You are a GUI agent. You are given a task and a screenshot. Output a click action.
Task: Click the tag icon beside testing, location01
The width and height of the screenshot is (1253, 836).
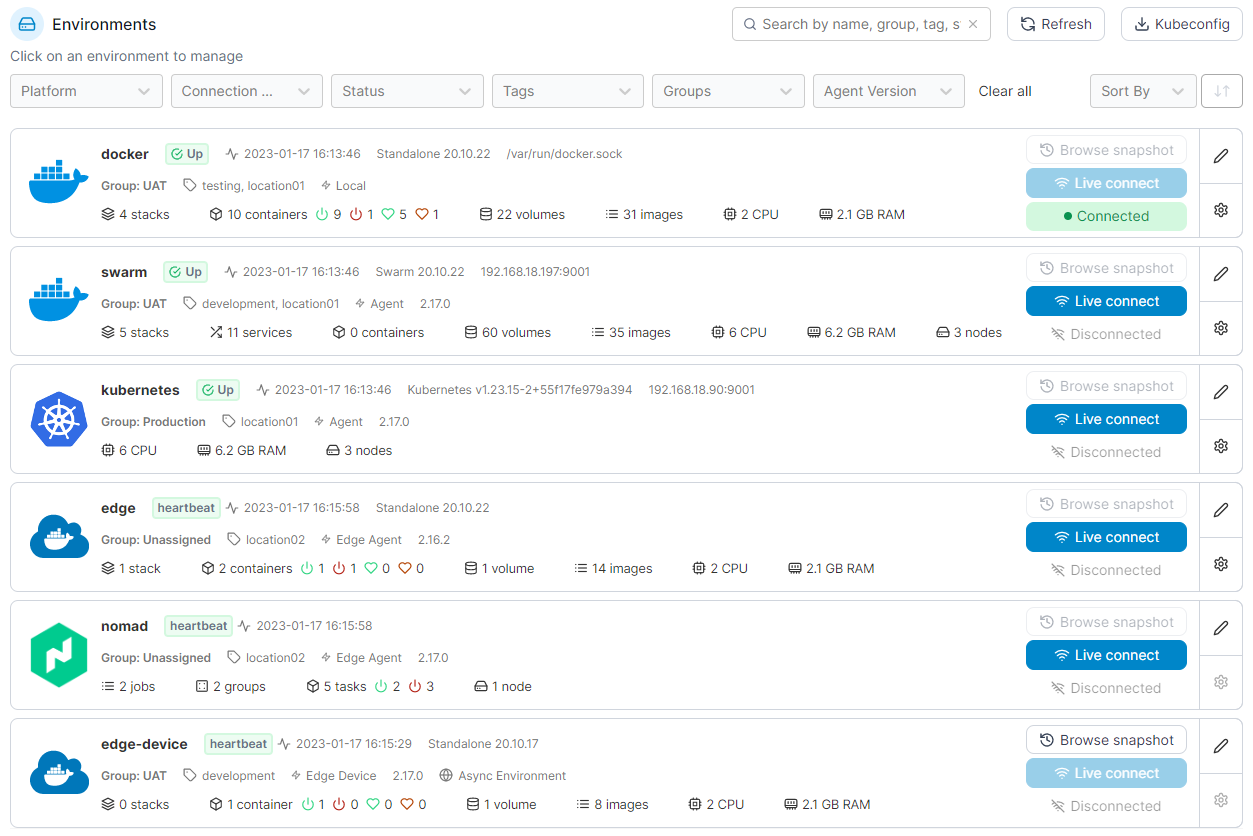(x=190, y=186)
